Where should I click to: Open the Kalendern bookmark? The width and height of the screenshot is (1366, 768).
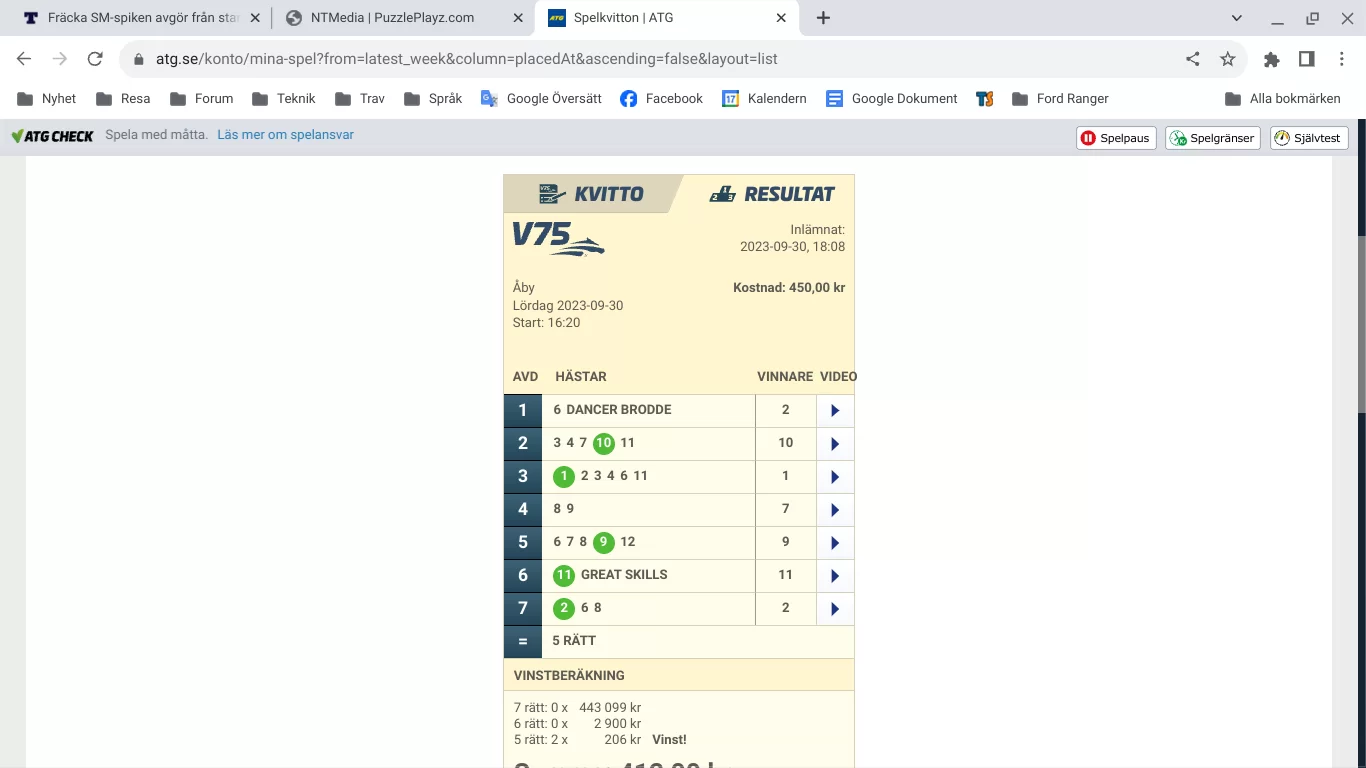click(764, 99)
